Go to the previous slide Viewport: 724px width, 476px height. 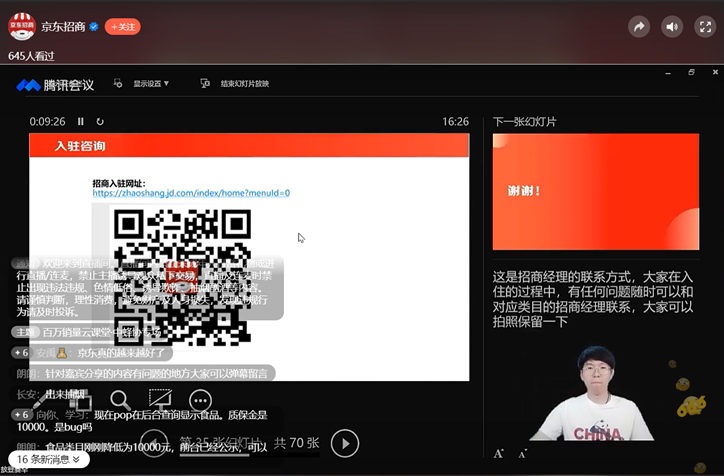154,443
